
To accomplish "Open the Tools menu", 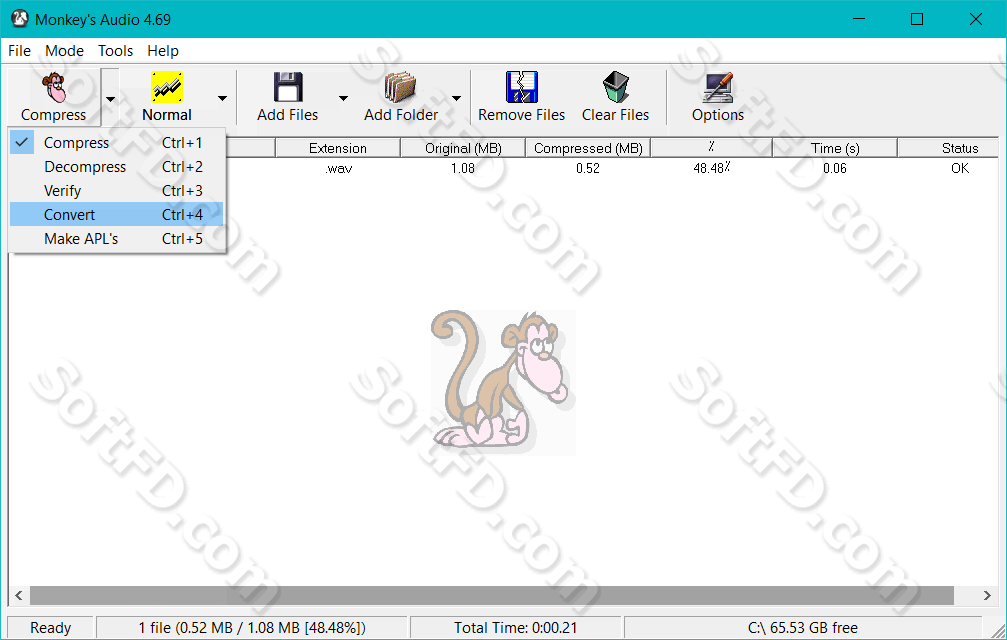I will (x=116, y=51).
